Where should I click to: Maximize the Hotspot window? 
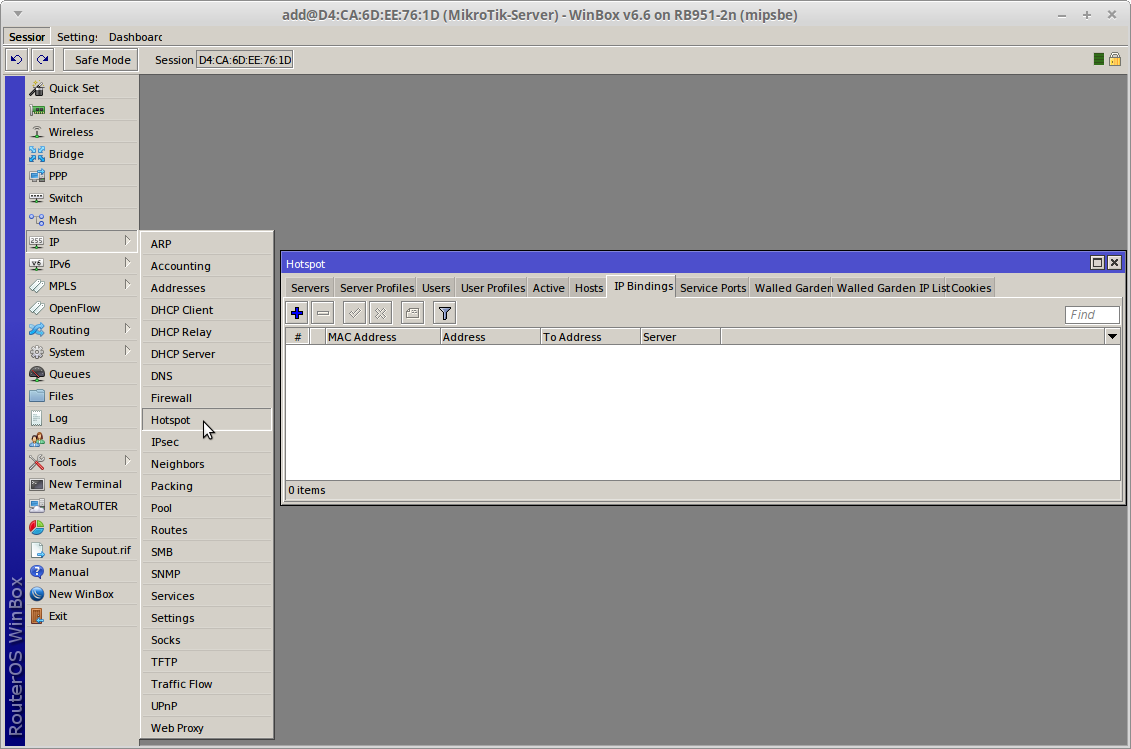pos(1097,263)
